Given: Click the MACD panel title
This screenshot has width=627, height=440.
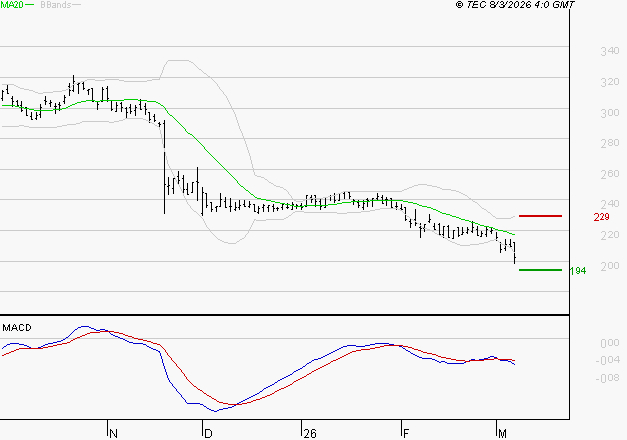Looking at the screenshot, I should 17,328.
